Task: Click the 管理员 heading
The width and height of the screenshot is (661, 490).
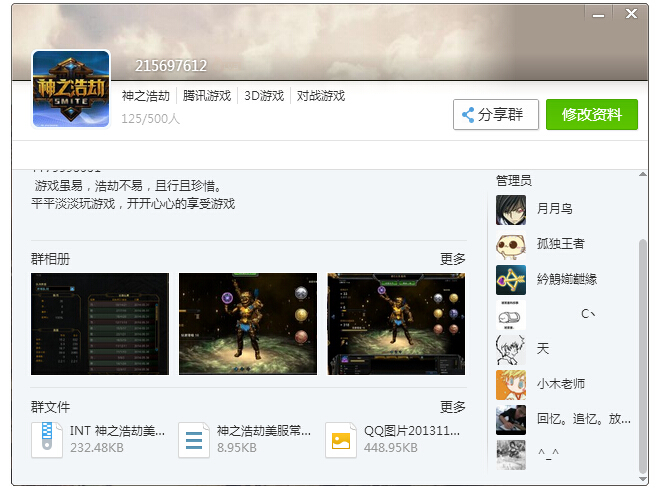Action: [x=514, y=180]
